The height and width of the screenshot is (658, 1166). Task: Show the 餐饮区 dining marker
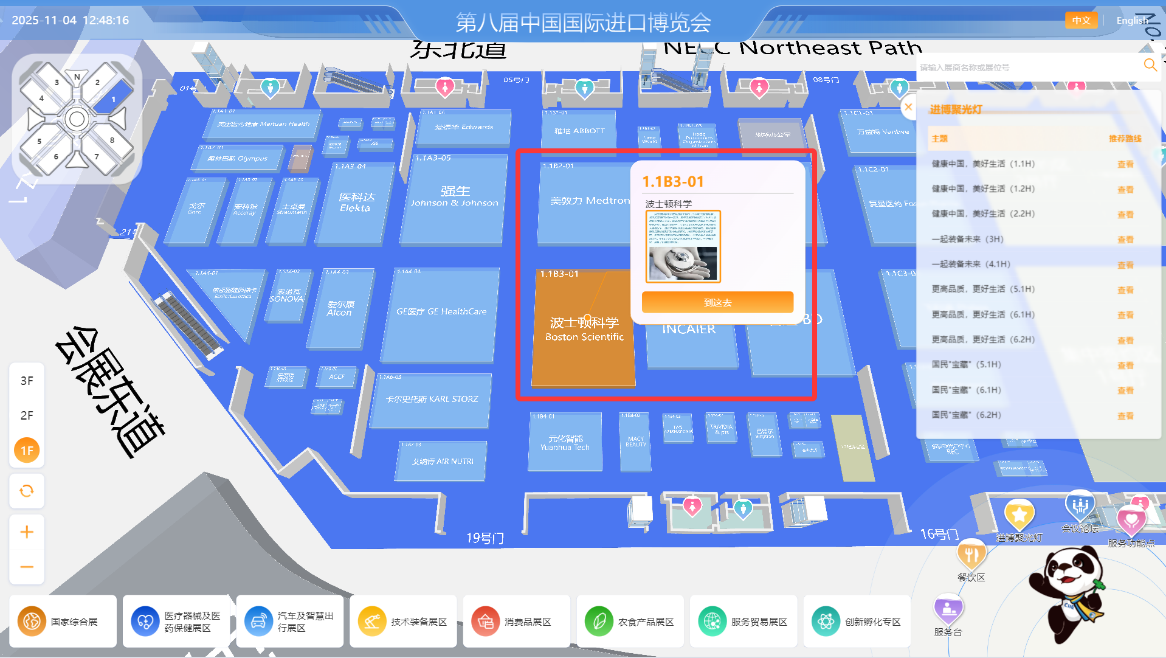click(970, 554)
